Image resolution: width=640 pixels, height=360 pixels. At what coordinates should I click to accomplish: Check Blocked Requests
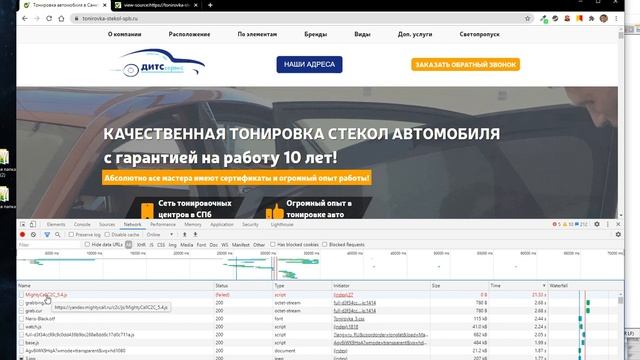[x=324, y=244]
